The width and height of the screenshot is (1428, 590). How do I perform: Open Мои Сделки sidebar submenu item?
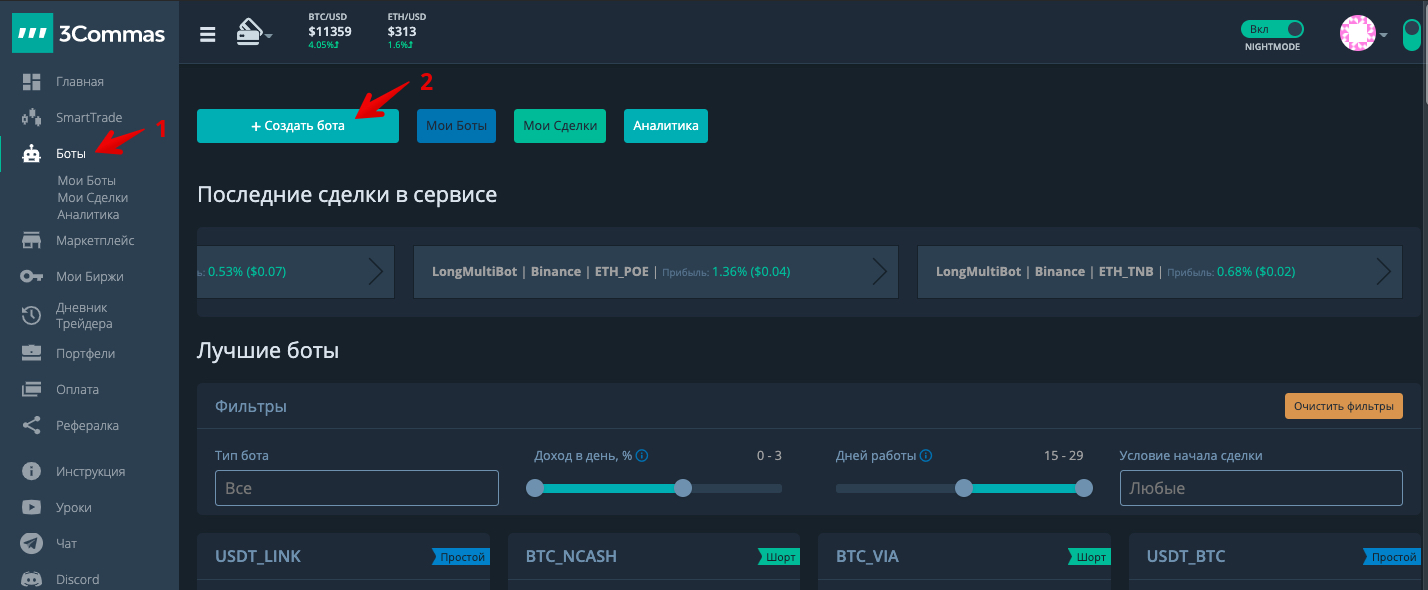(x=93, y=198)
